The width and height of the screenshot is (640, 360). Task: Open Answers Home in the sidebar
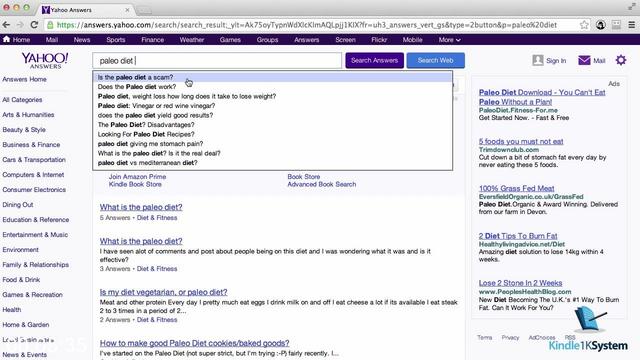(x=24, y=79)
